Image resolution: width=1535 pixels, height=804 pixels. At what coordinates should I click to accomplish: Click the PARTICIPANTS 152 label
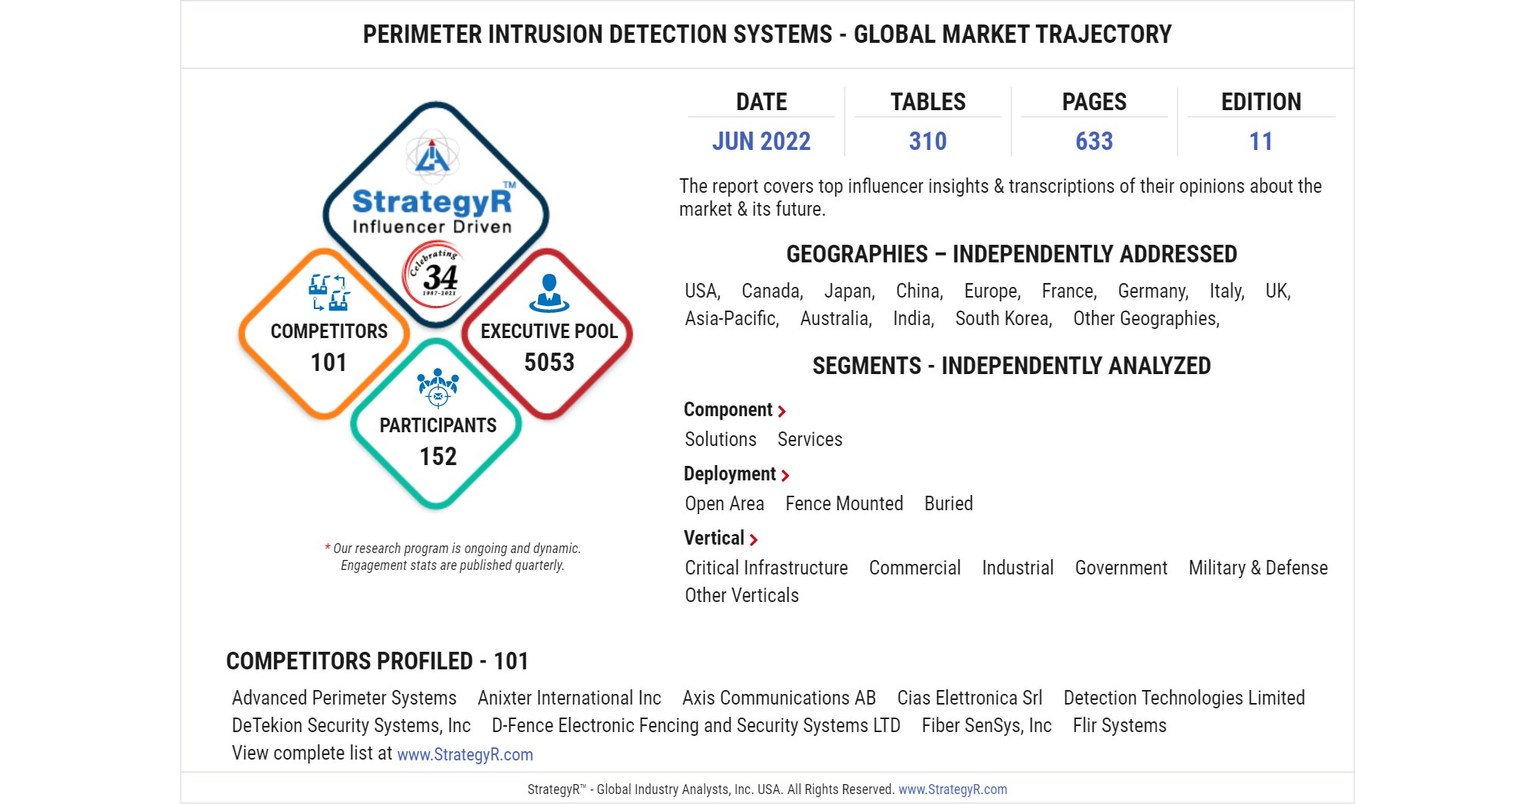pyautogui.click(x=438, y=440)
